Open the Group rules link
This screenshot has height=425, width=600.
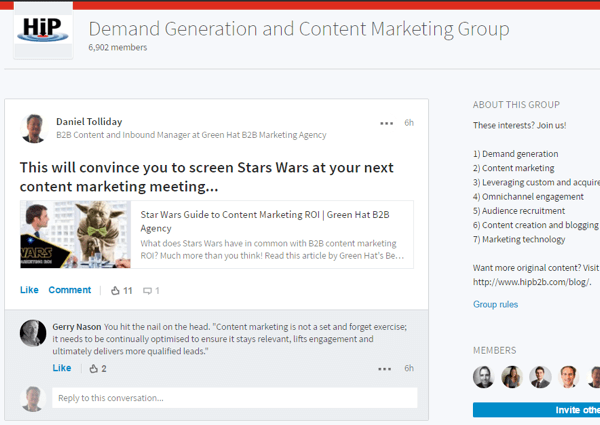click(495, 305)
